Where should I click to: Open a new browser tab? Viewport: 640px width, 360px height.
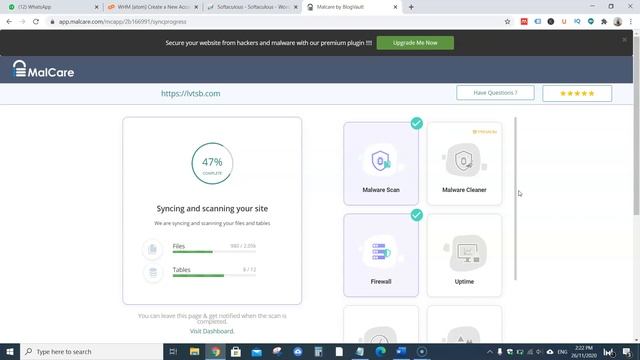pos(411,7)
